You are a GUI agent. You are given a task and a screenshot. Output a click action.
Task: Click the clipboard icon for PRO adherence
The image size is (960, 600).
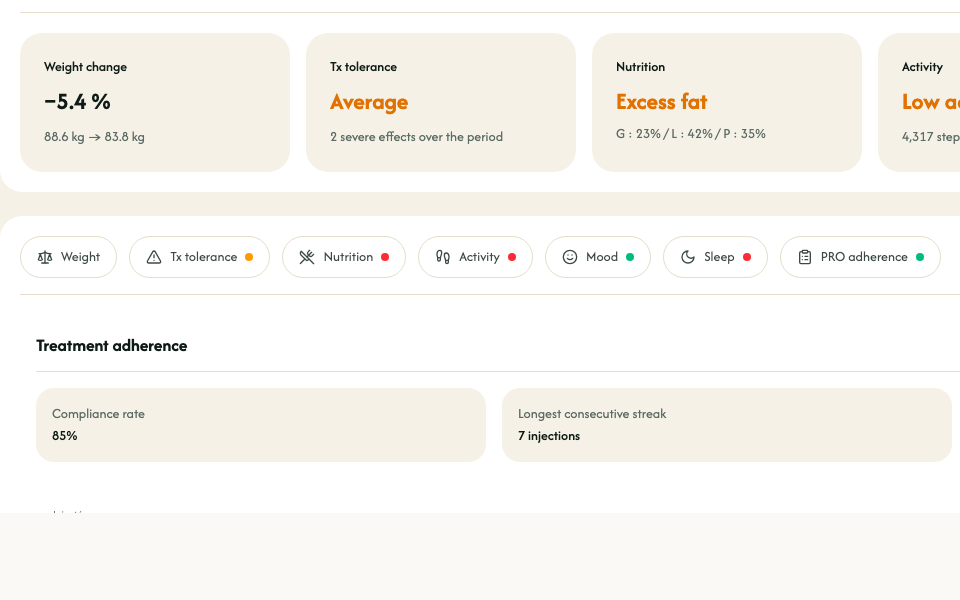pyautogui.click(x=805, y=257)
